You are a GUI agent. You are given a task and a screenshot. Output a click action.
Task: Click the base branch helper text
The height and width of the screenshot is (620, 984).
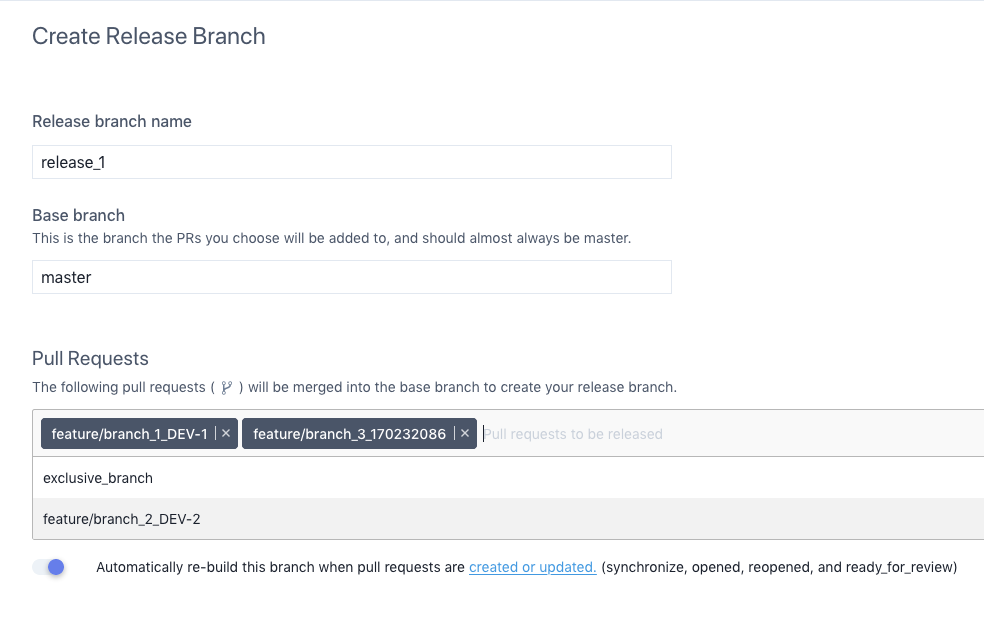pos(331,239)
